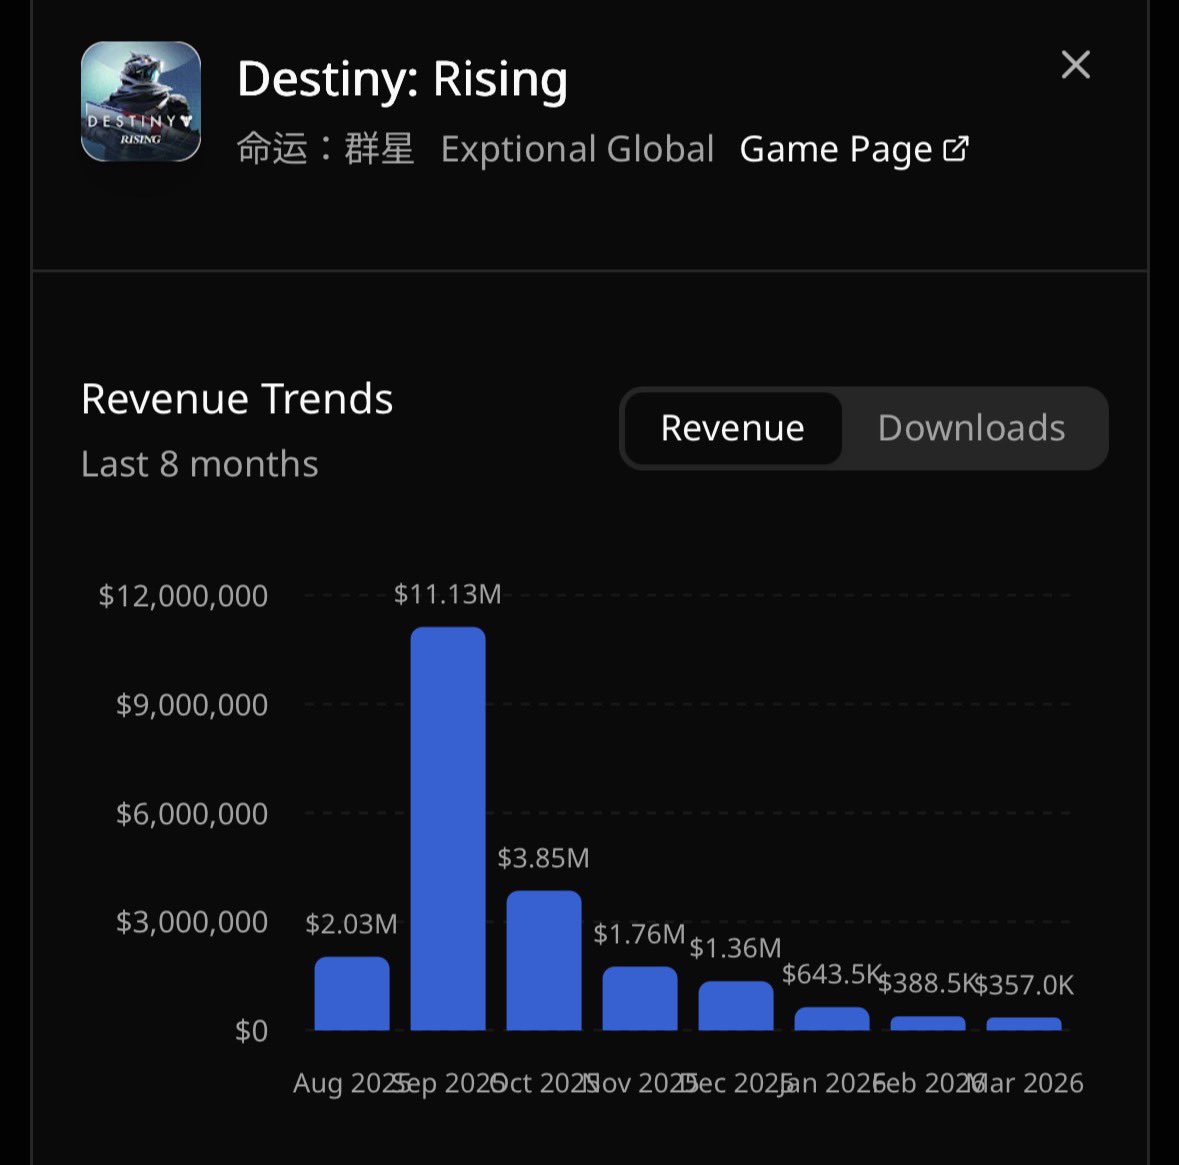Click the Jan 2026 revenue bar
The width and height of the screenshot is (1179, 1165).
click(832, 1018)
